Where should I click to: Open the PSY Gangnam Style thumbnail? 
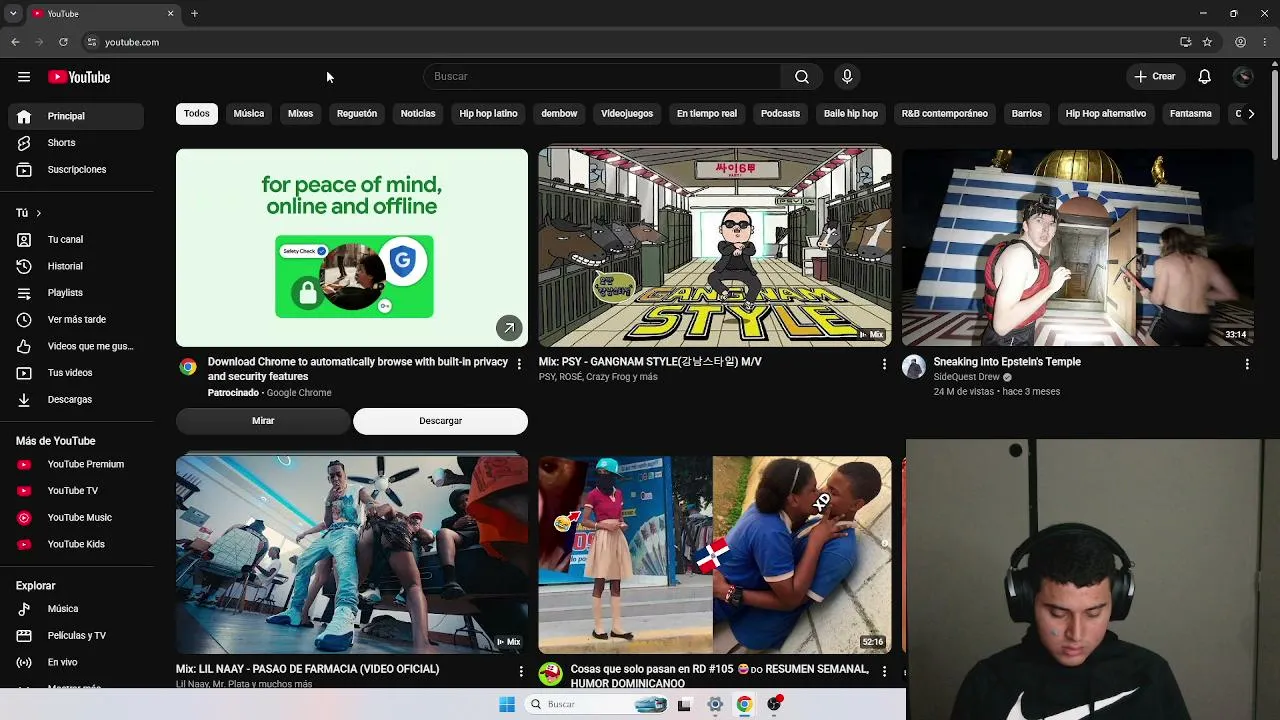tap(715, 248)
